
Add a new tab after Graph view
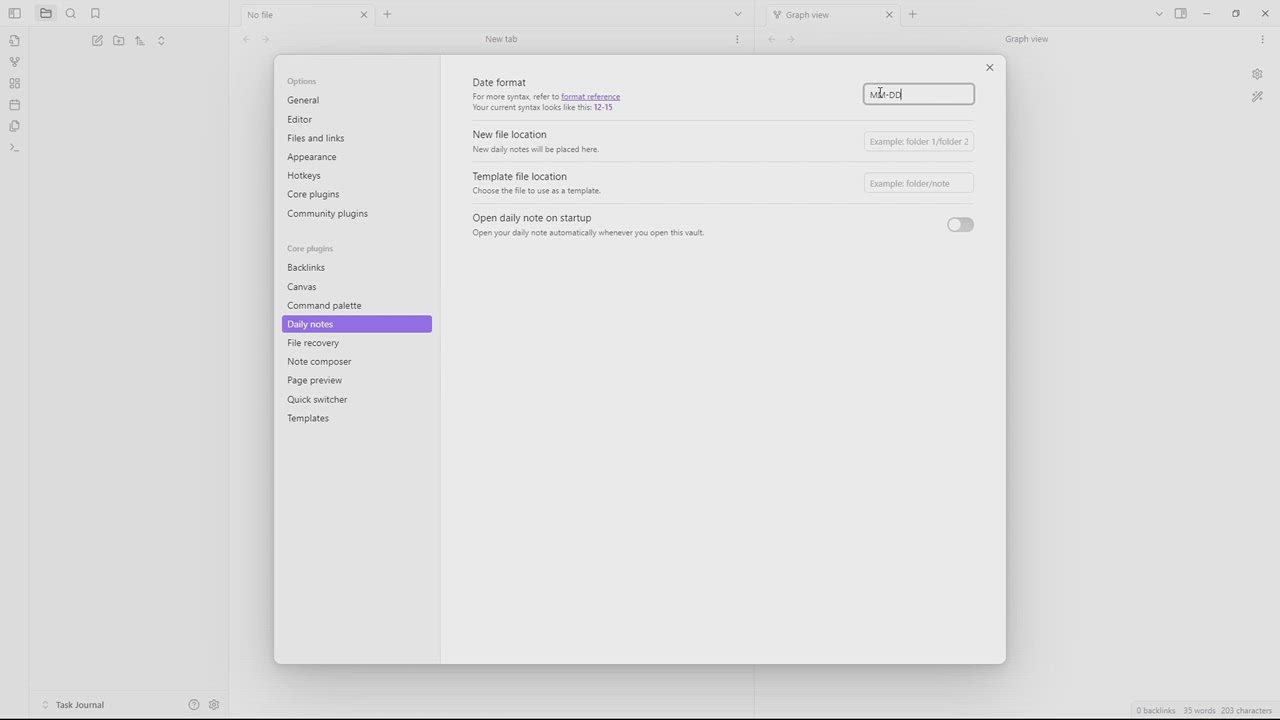912,14
